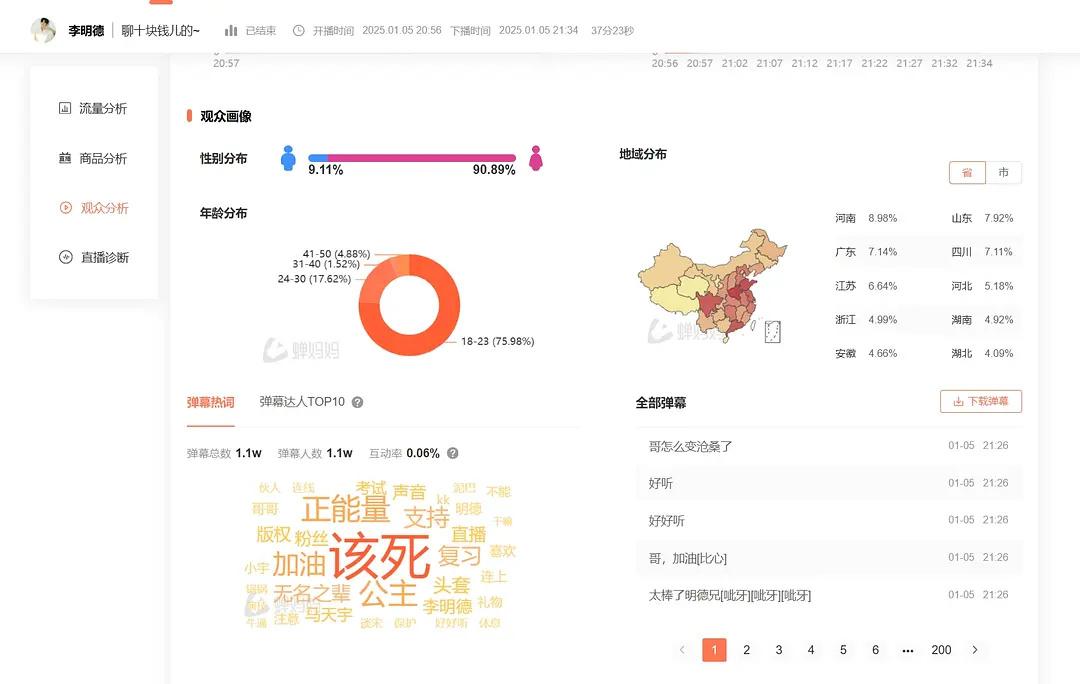Image resolution: width=1080 pixels, height=684 pixels.
Task: Click the 24-30 (17.62%) age label
Action: click(314, 279)
